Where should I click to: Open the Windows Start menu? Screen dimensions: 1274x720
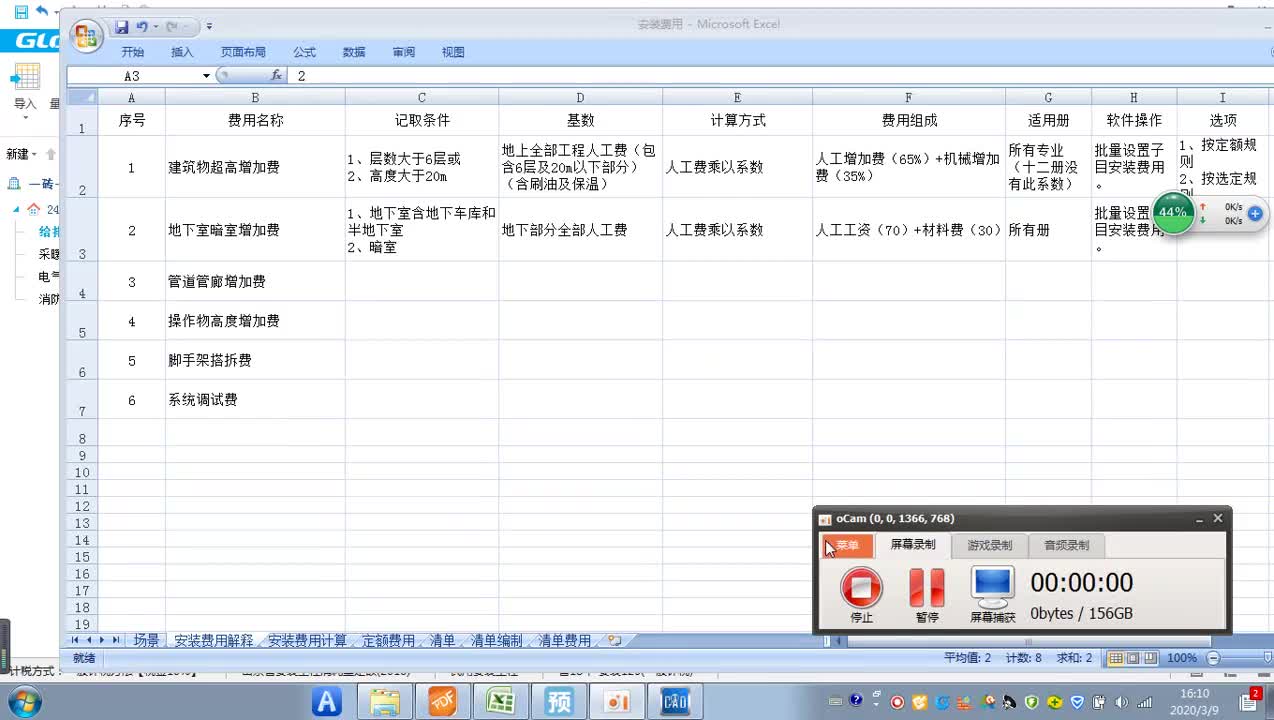[23, 703]
